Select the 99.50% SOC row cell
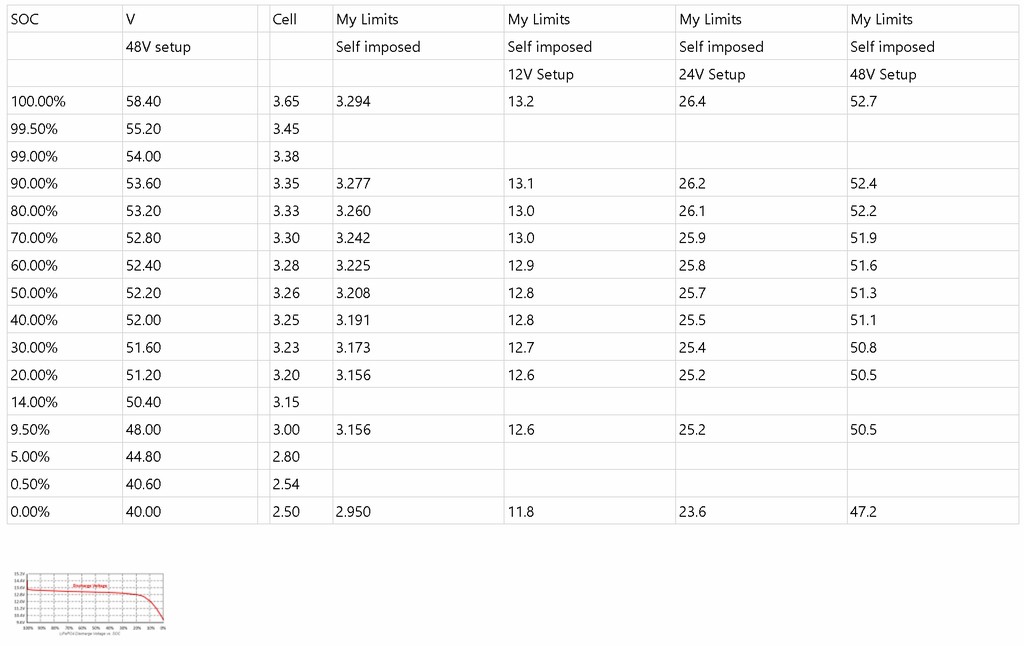Image resolution: width=1024 pixels, height=646 pixels. 65,129
